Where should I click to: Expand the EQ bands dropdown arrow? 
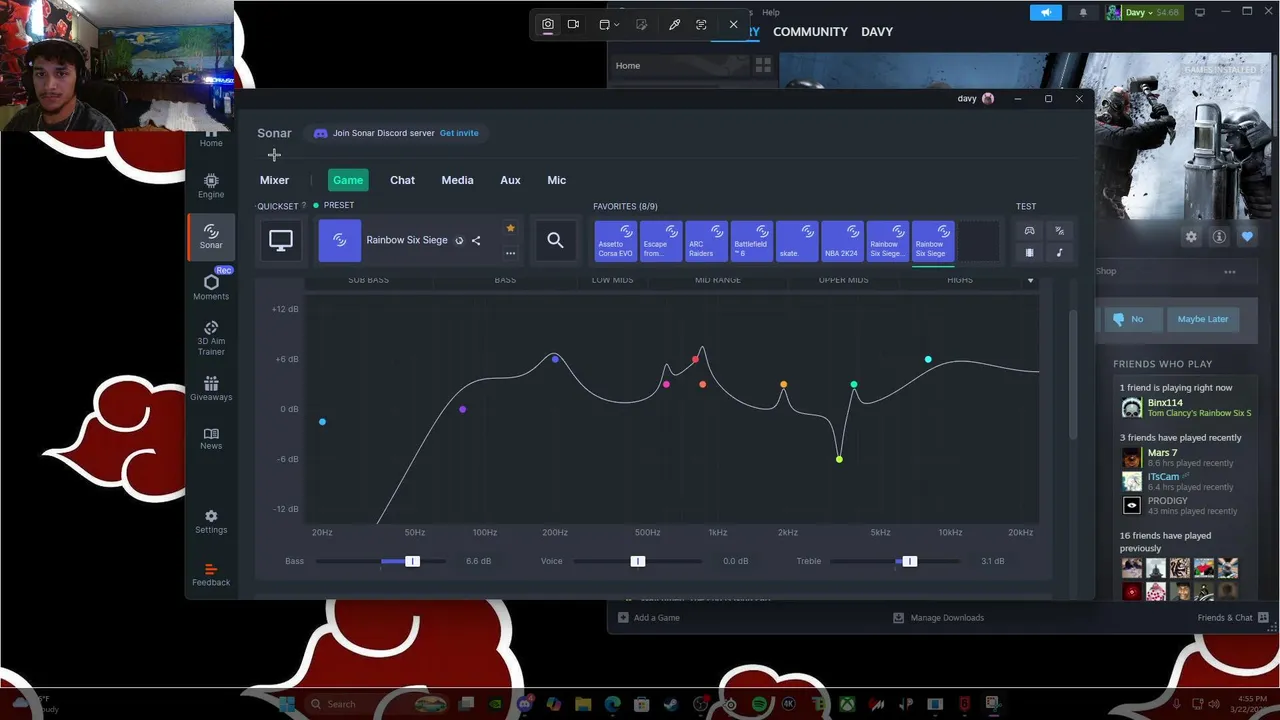click(x=1030, y=280)
